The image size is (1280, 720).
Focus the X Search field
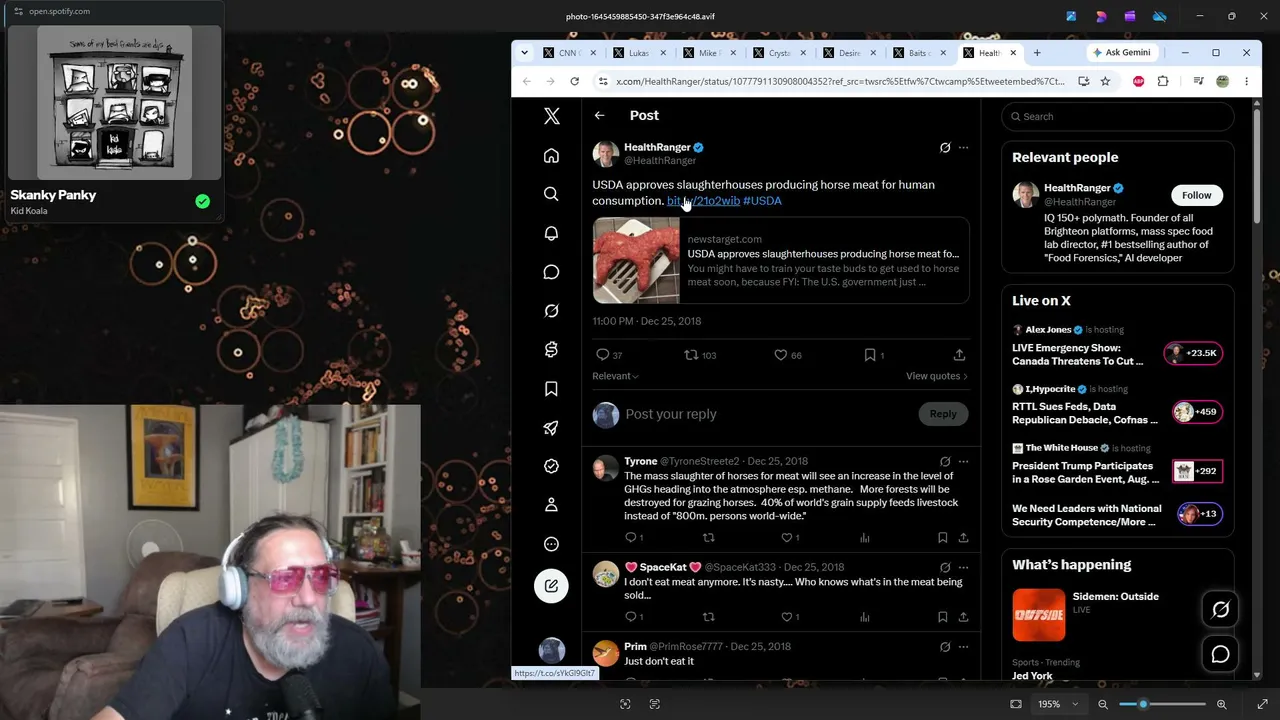click(x=1118, y=117)
